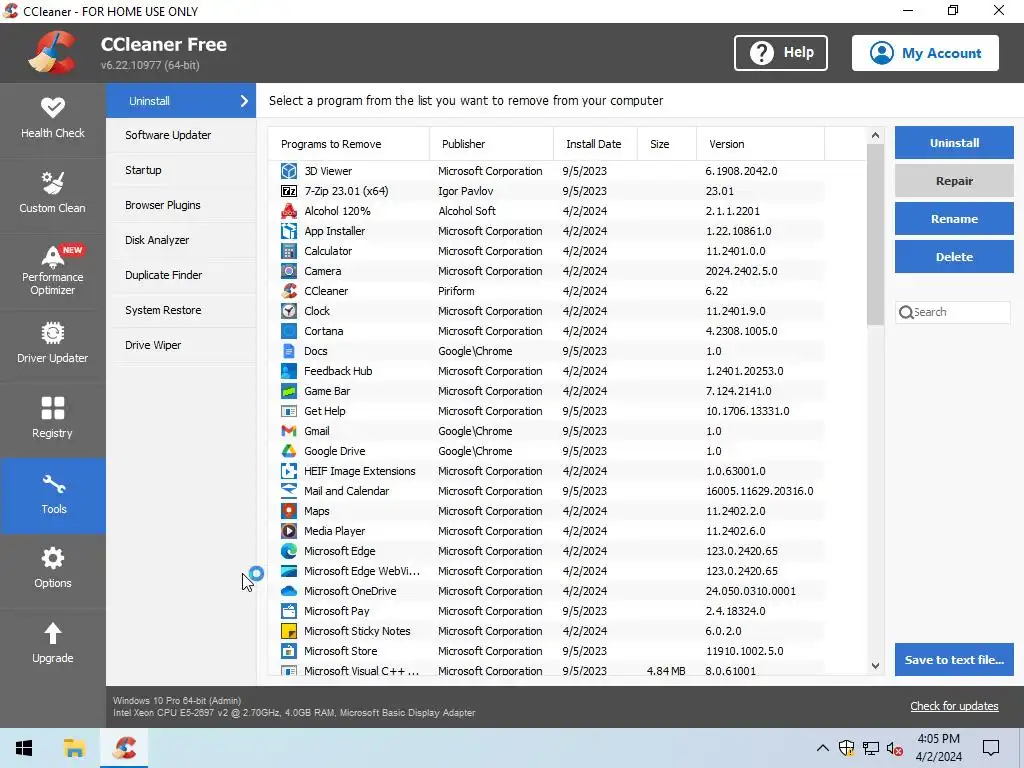
Task: Open Health Check from the sidebar
Action: point(53,120)
